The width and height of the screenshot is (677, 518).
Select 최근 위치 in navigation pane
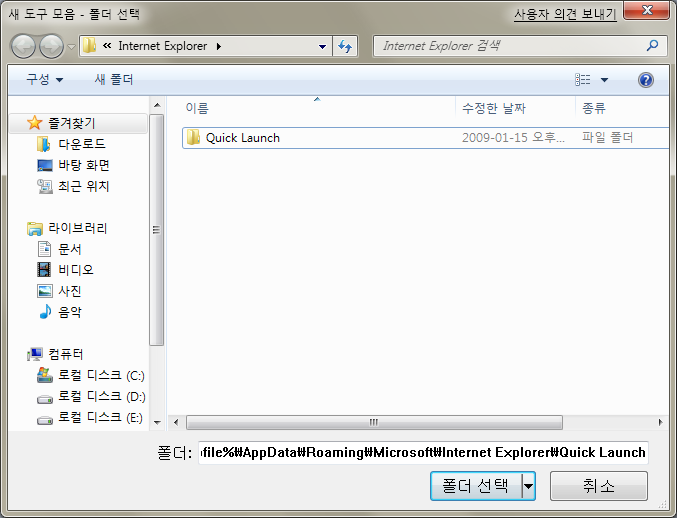84,186
